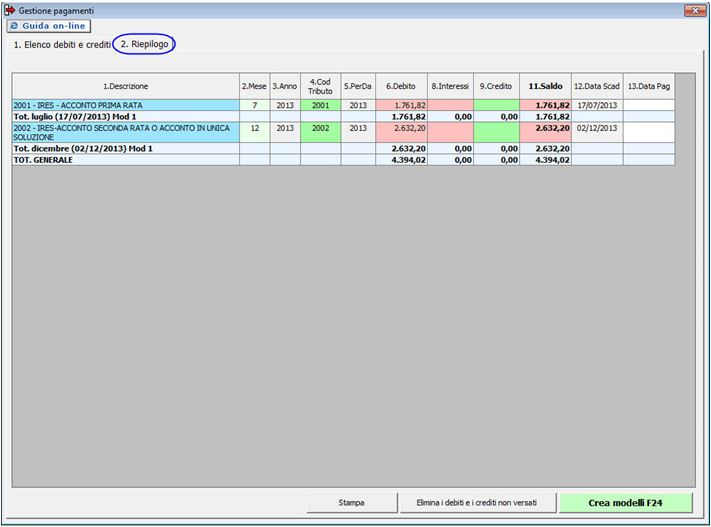
Task: Click the 11.Saldo column header
Action: tap(546, 86)
